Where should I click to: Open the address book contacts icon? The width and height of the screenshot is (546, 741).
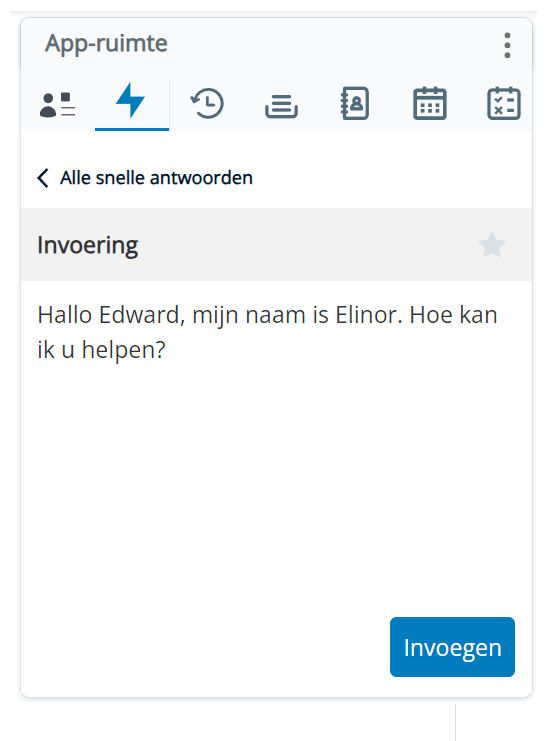click(x=355, y=103)
